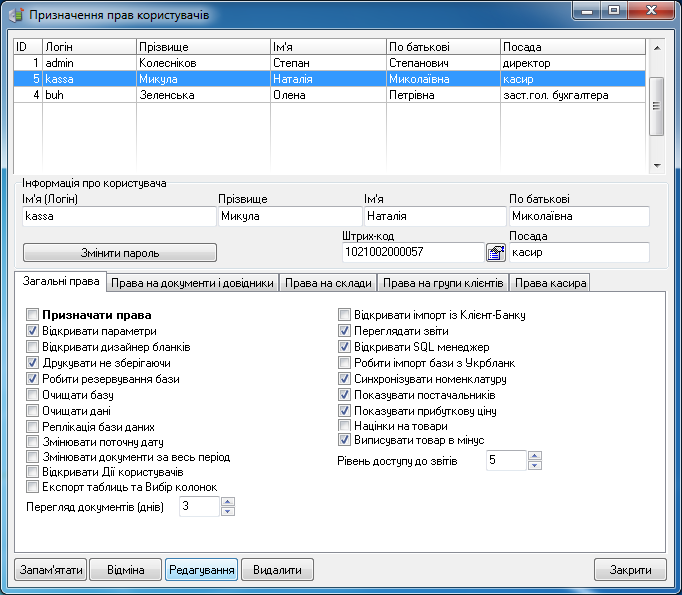
Task: Click the Штрих-код input field
Action: [412, 252]
